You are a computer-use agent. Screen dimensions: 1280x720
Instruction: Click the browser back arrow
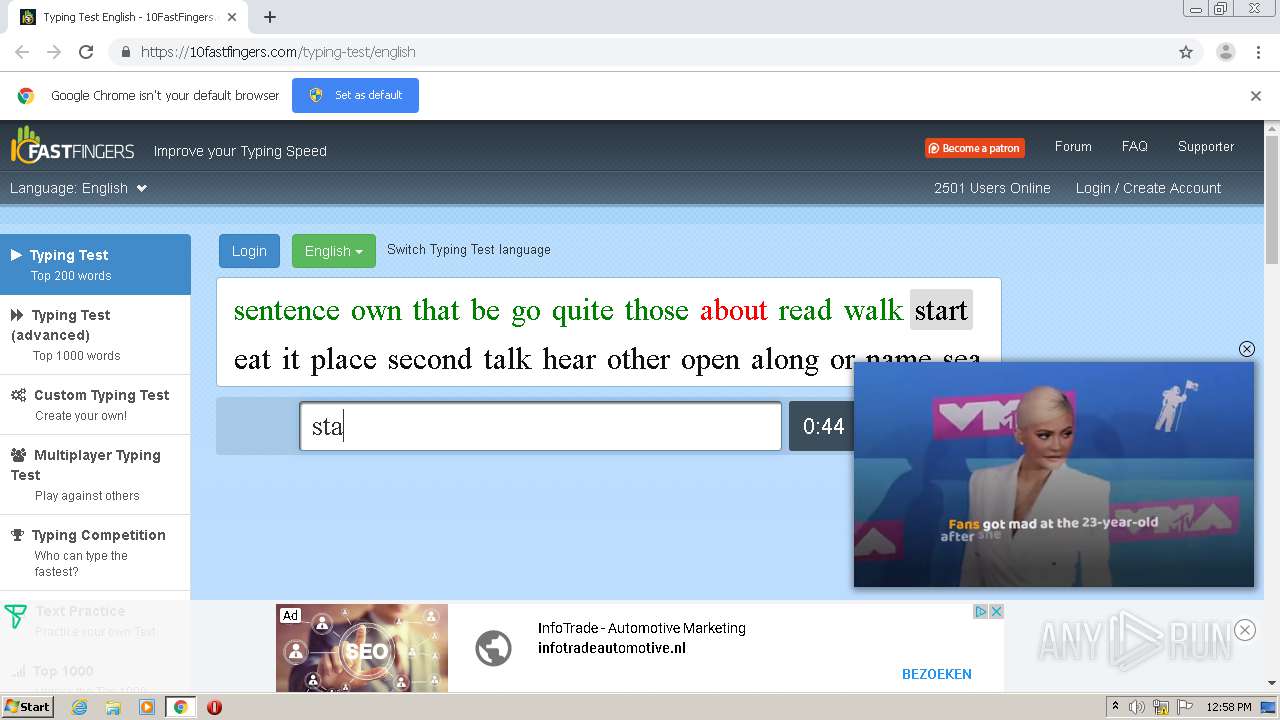coord(22,52)
